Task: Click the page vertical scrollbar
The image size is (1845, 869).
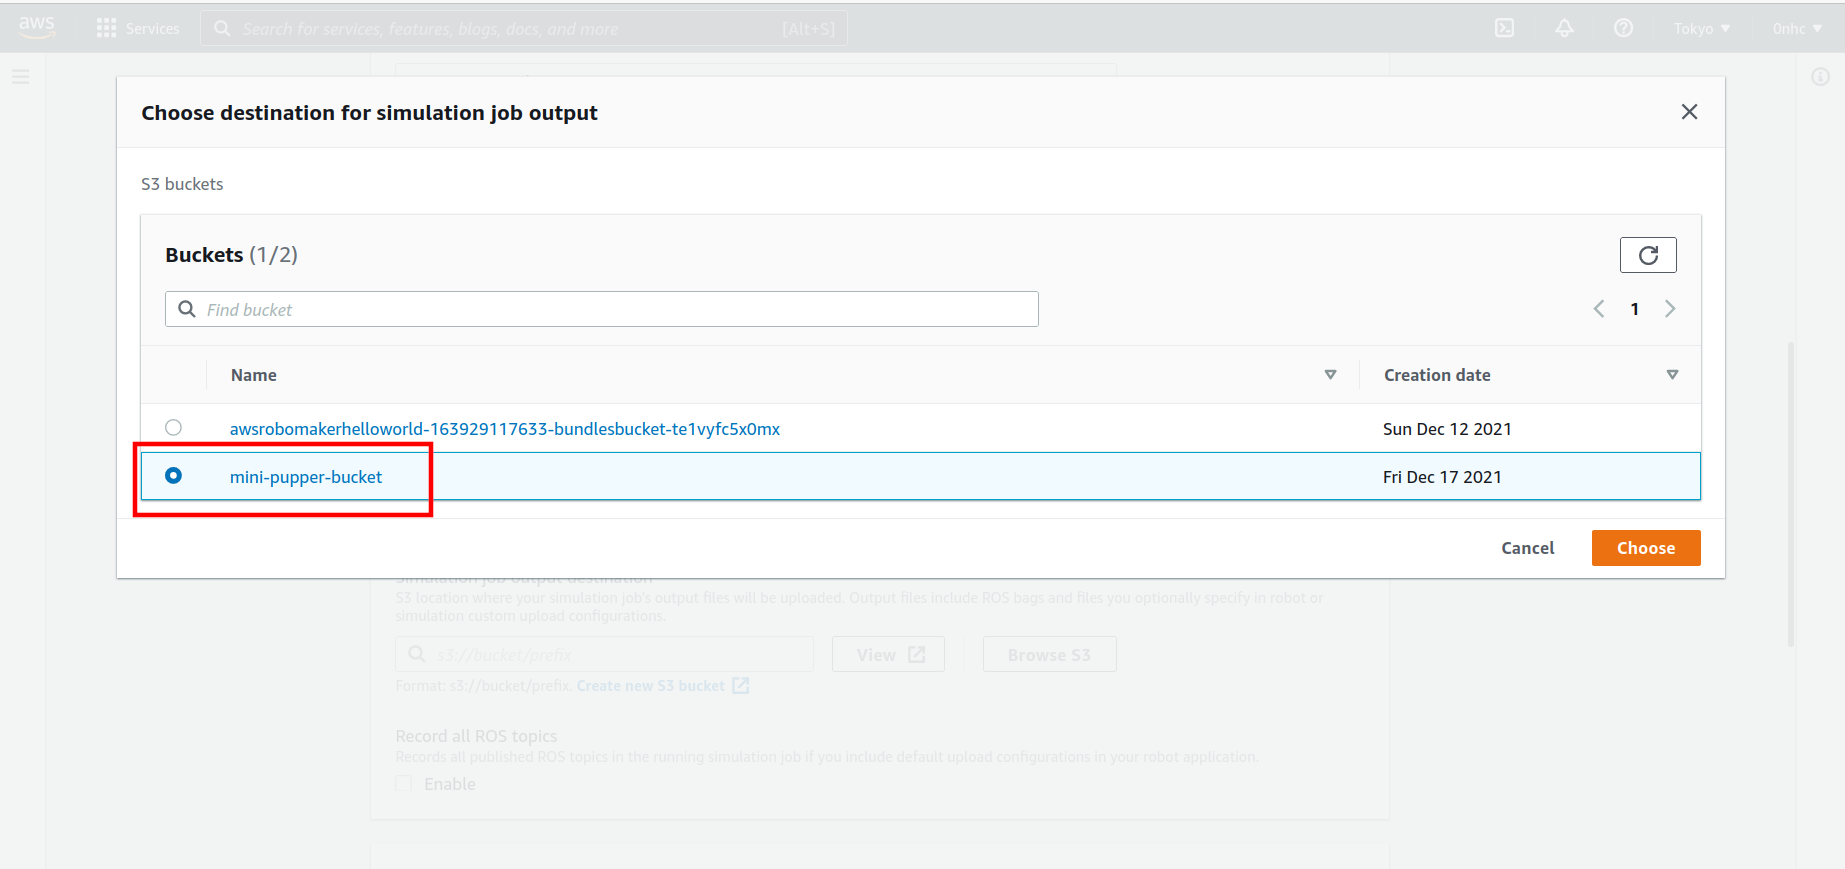Action: 1790,494
